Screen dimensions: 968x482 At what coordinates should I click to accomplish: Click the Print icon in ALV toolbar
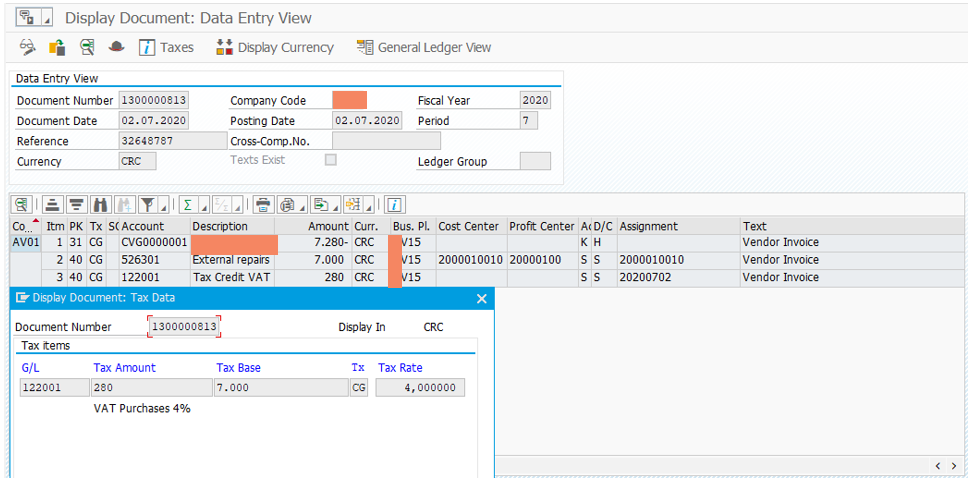(x=263, y=205)
